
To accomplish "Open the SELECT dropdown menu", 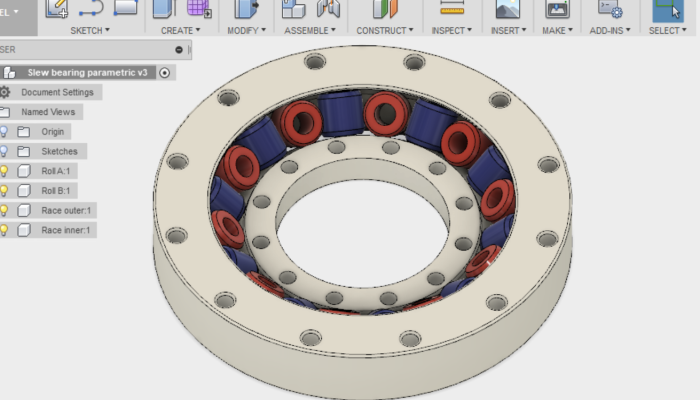I will 667,30.
